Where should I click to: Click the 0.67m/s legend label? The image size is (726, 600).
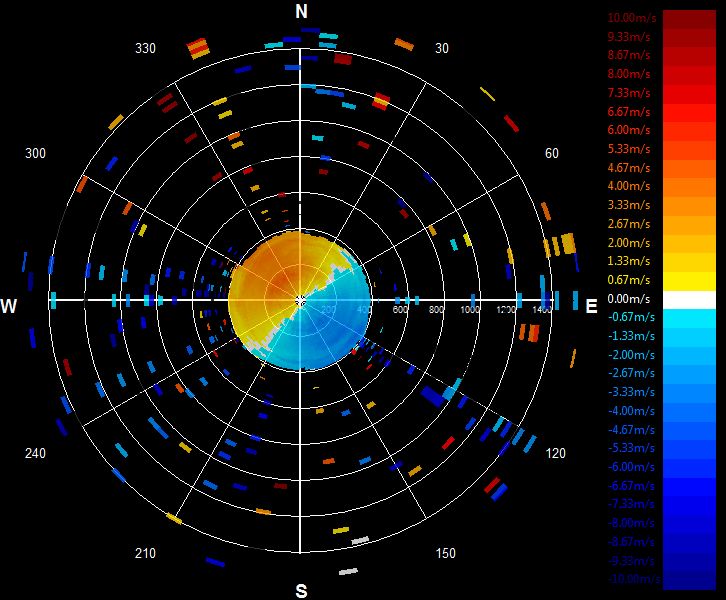(629, 280)
